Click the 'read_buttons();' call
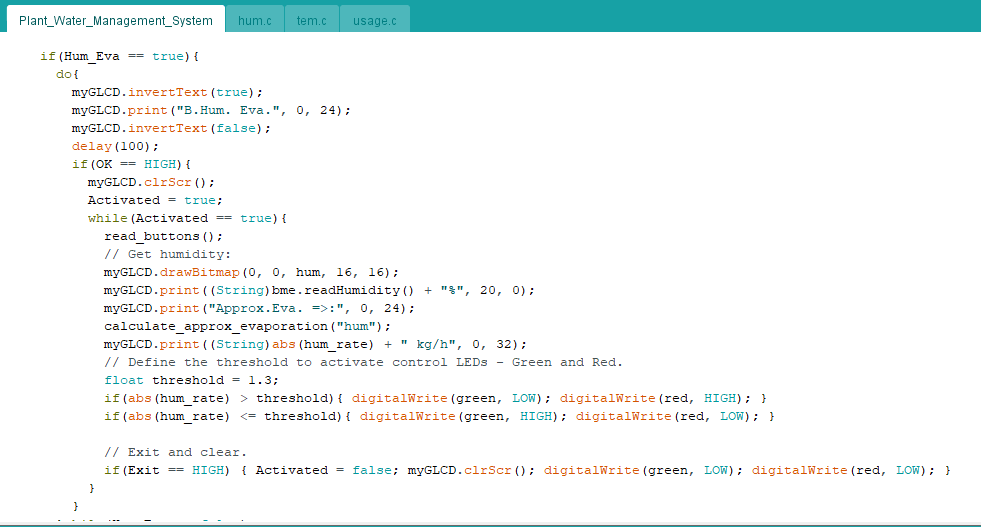Viewport: 981px width, 527px height. click(x=163, y=236)
